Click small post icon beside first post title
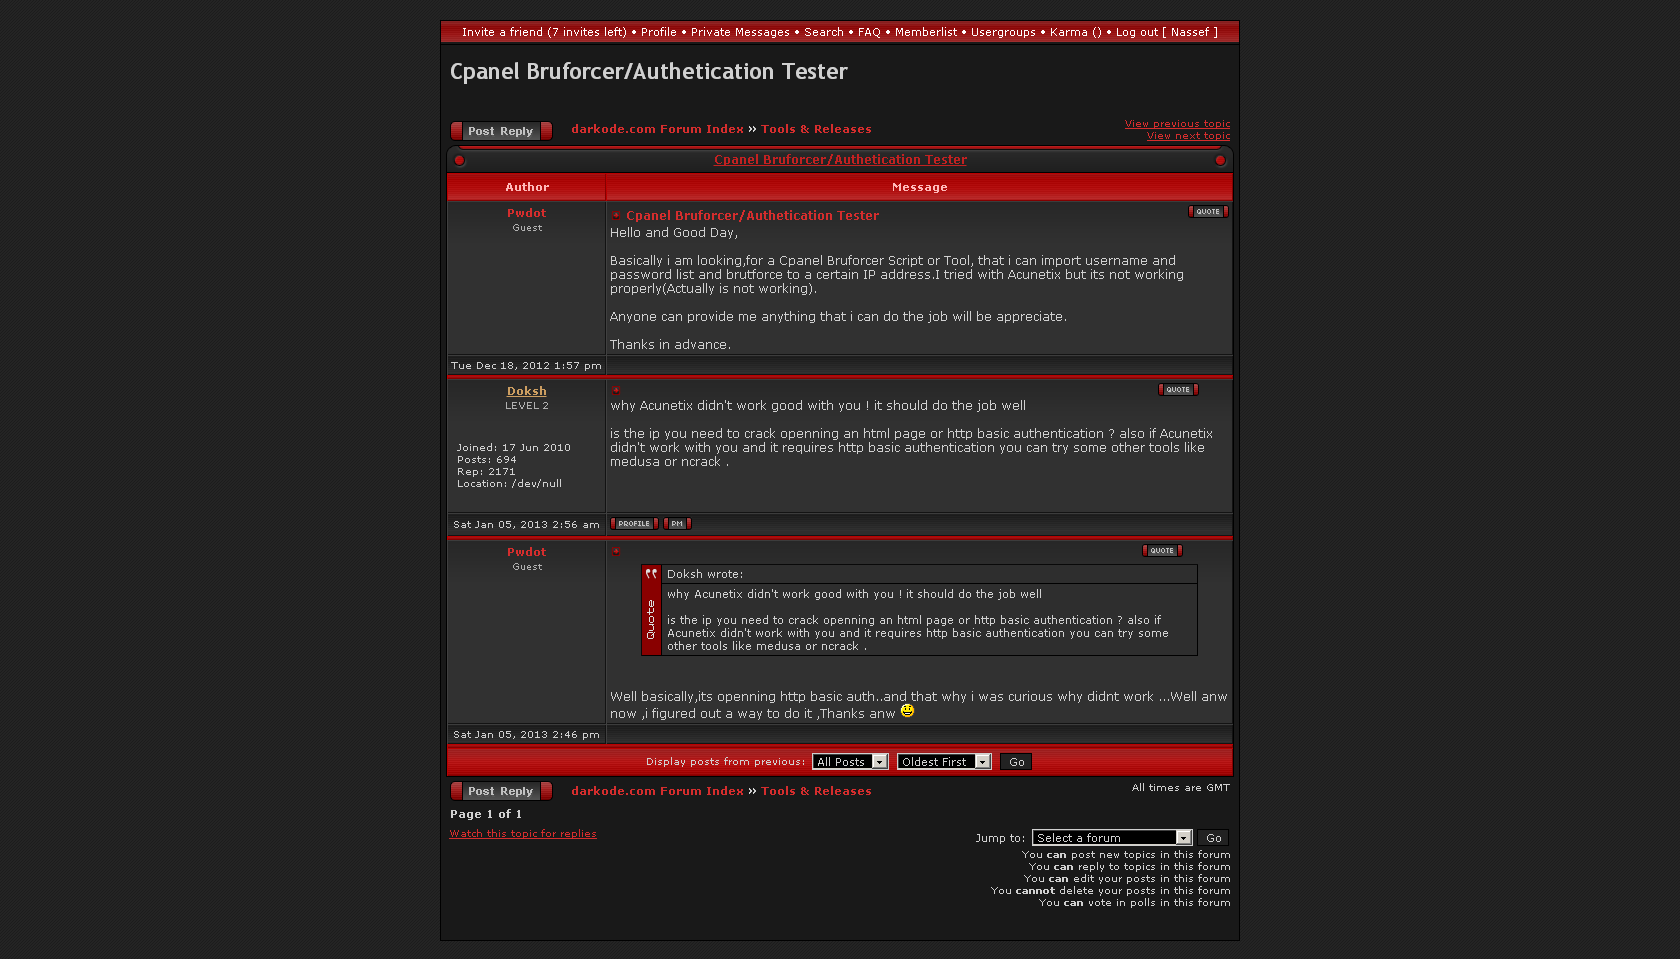This screenshot has width=1680, height=959. (616, 216)
